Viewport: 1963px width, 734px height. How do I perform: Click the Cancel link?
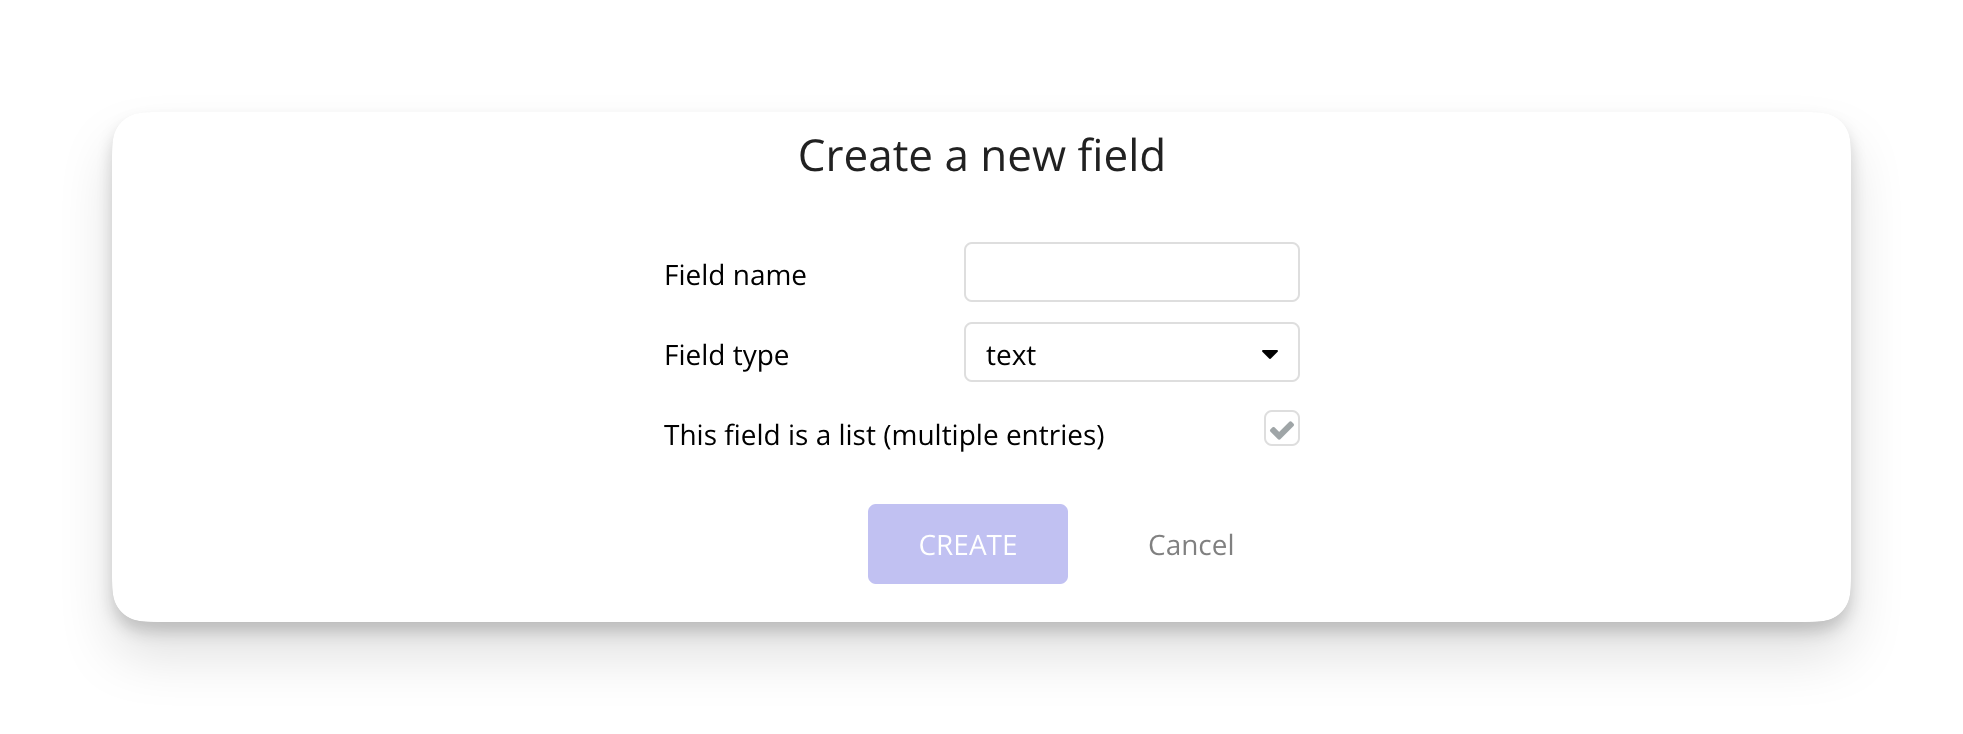tap(1190, 545)
